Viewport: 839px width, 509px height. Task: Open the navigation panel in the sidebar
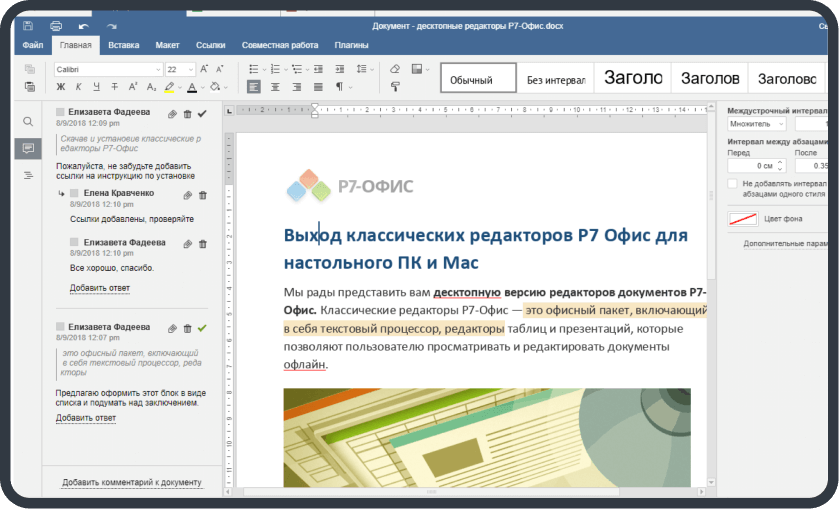(x=28, y=175)
